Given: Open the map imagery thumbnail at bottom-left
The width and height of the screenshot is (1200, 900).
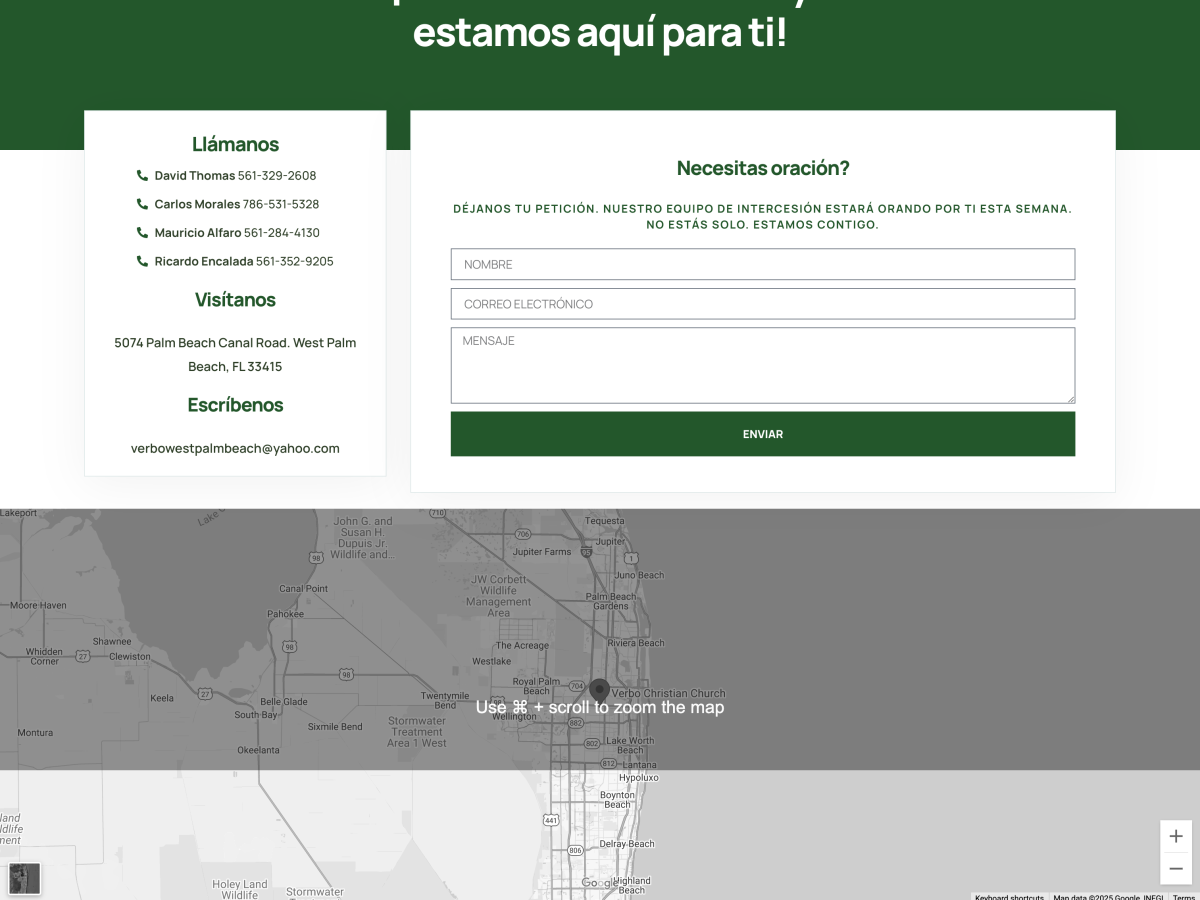Looking at the screenshot, I should click(25, 878).
